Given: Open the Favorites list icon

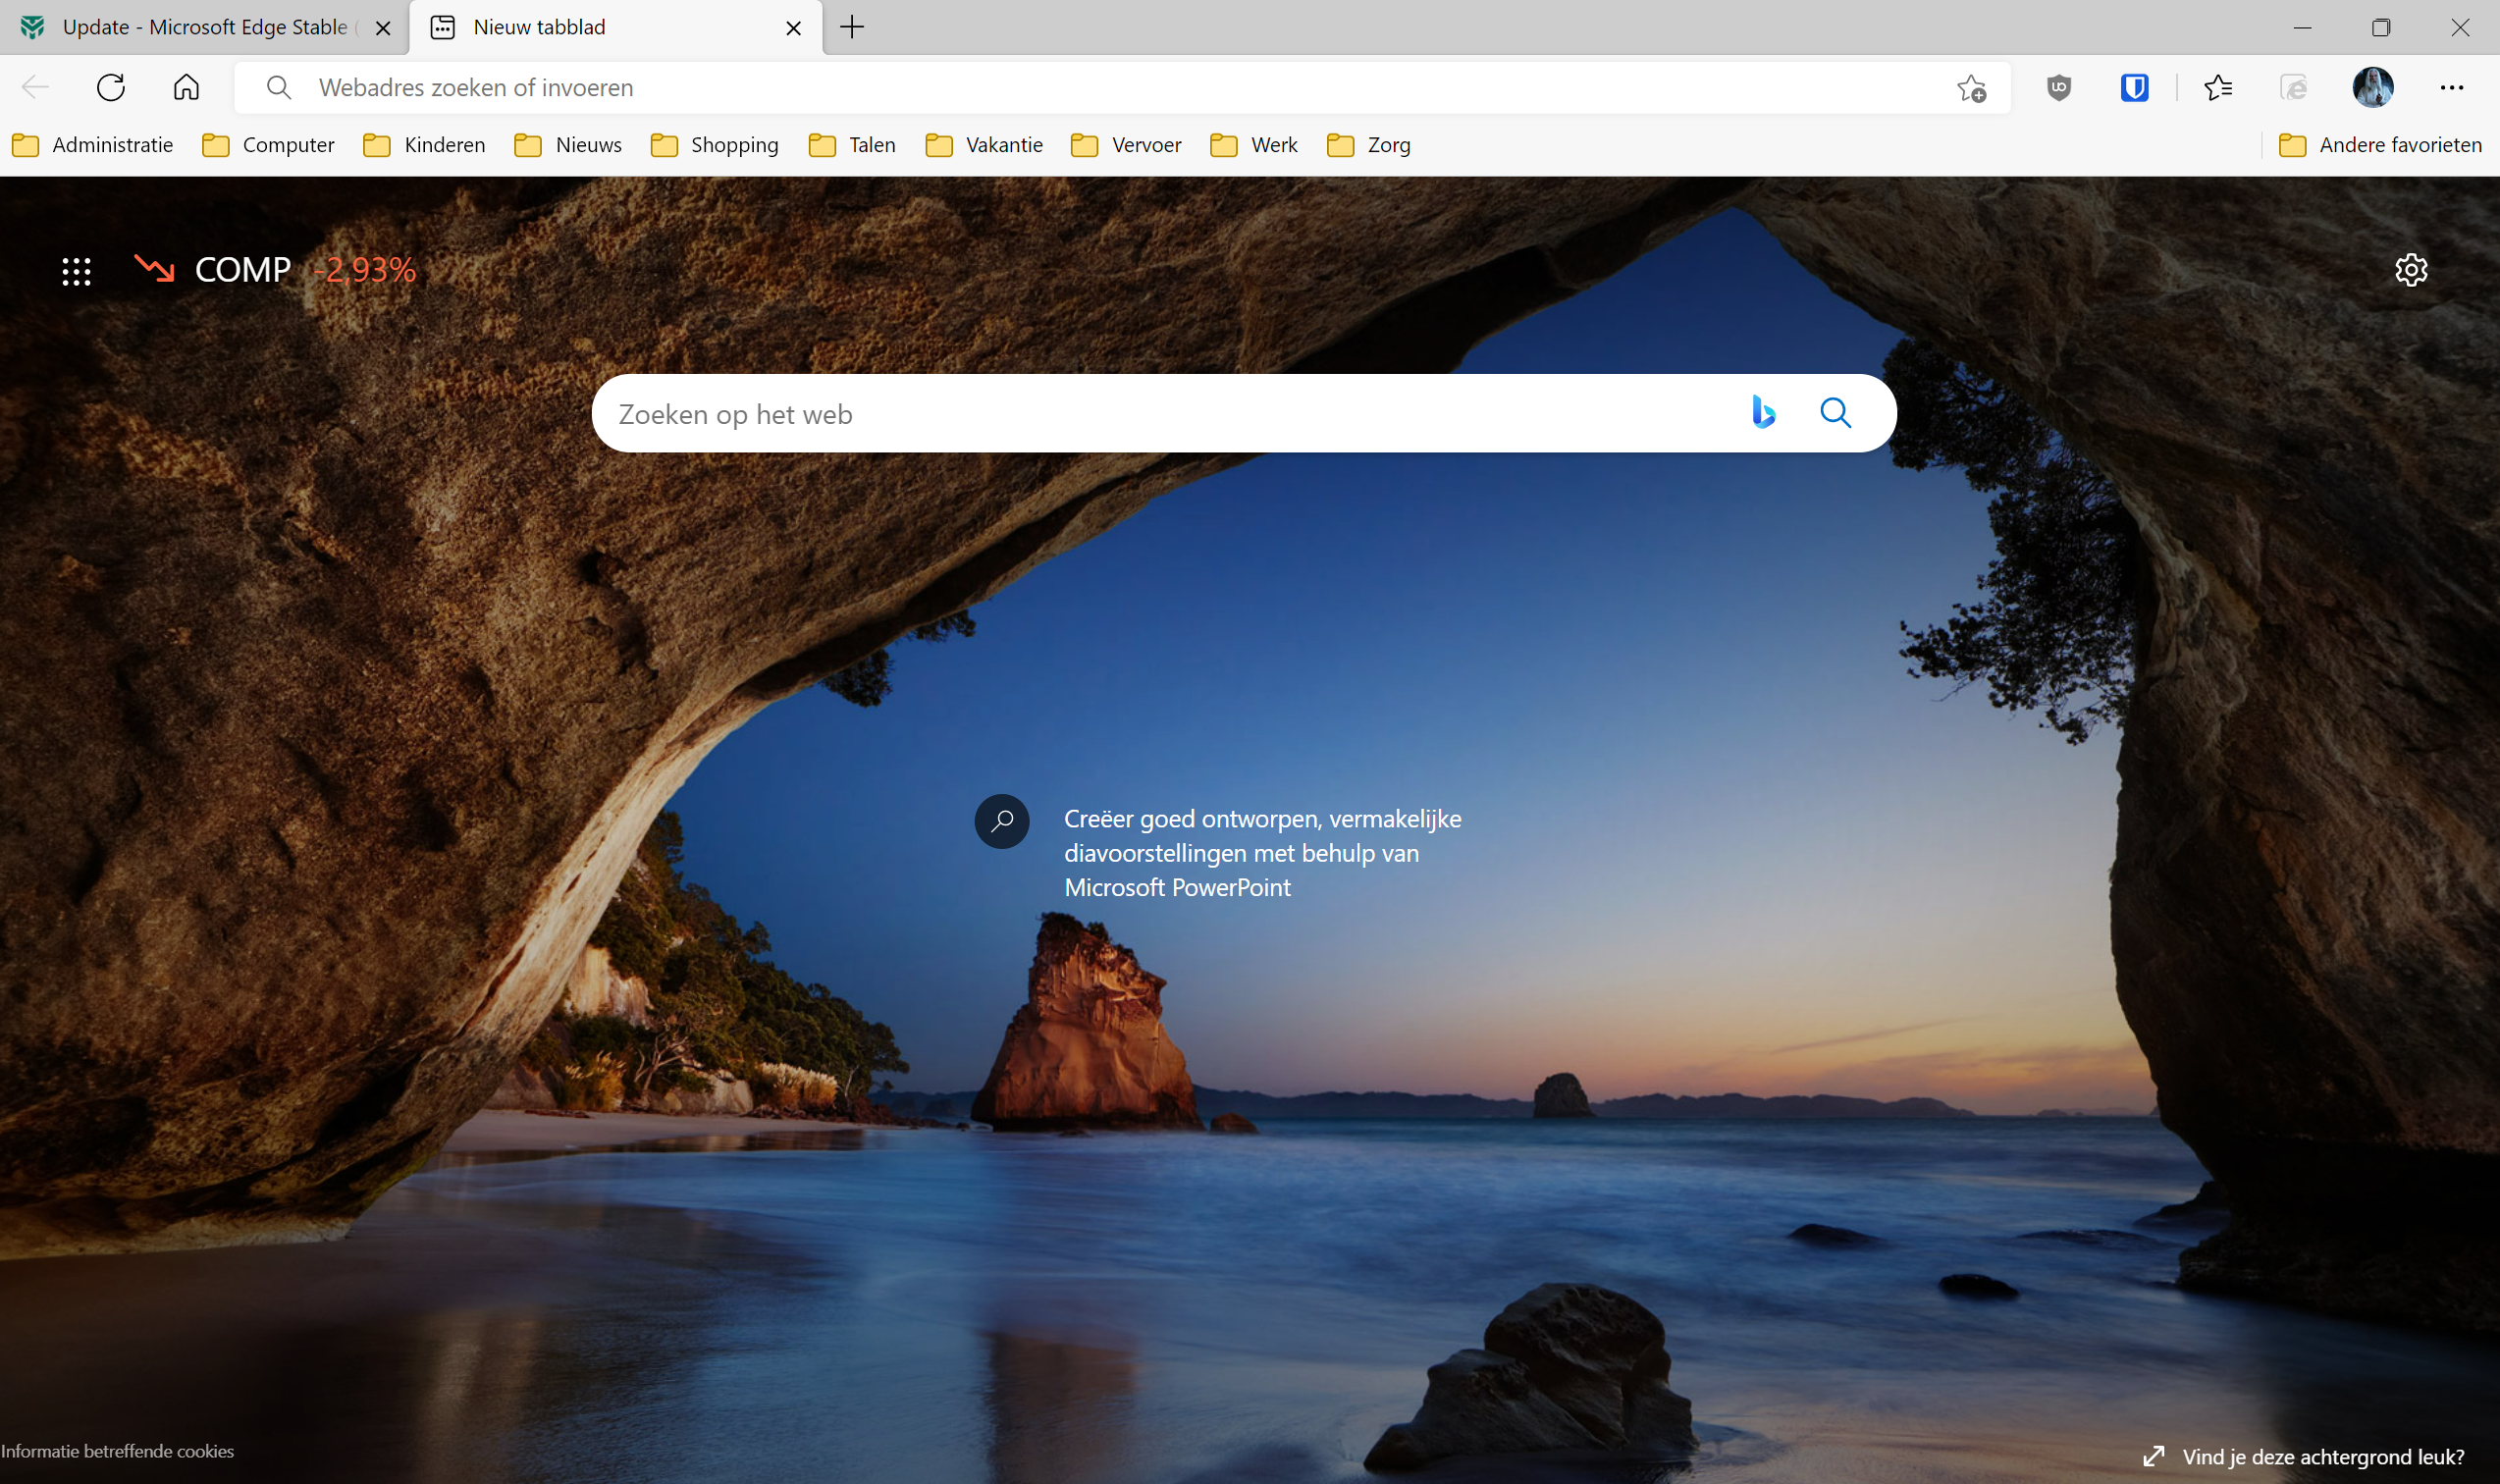Looking at the screenshot, I should [x=2218, y=88].
